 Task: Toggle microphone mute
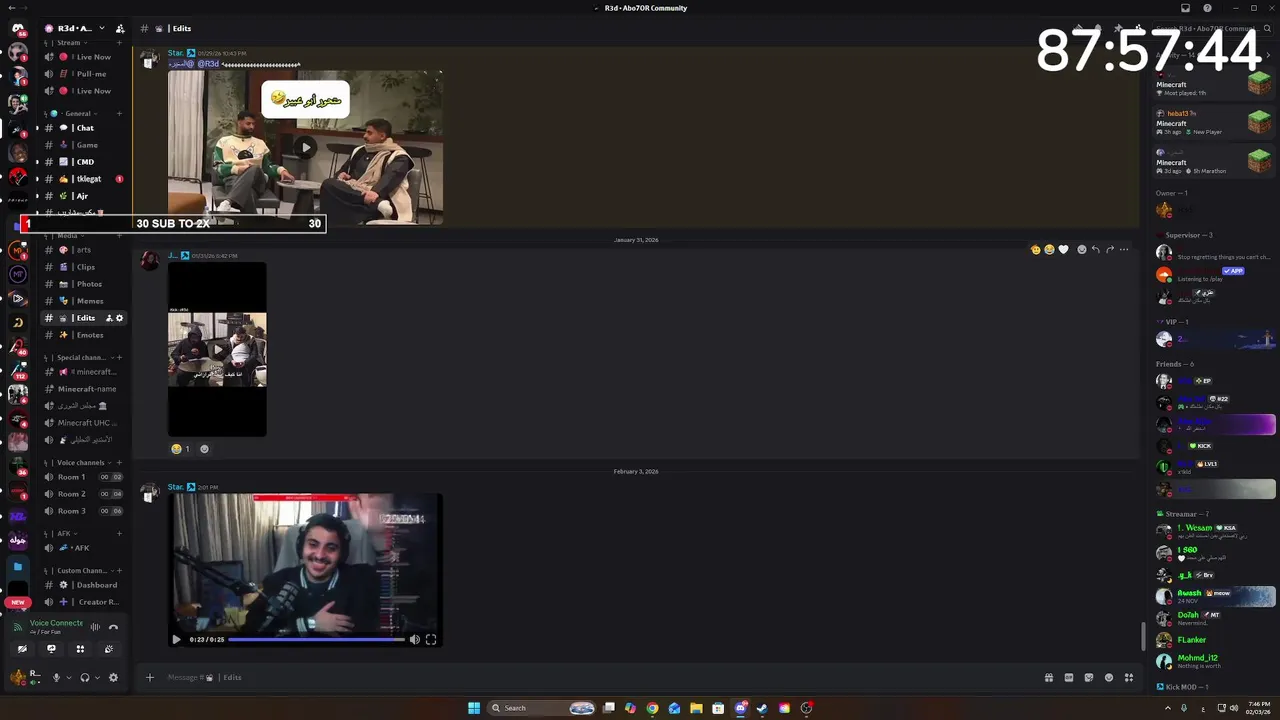click(x=56, y=677)
